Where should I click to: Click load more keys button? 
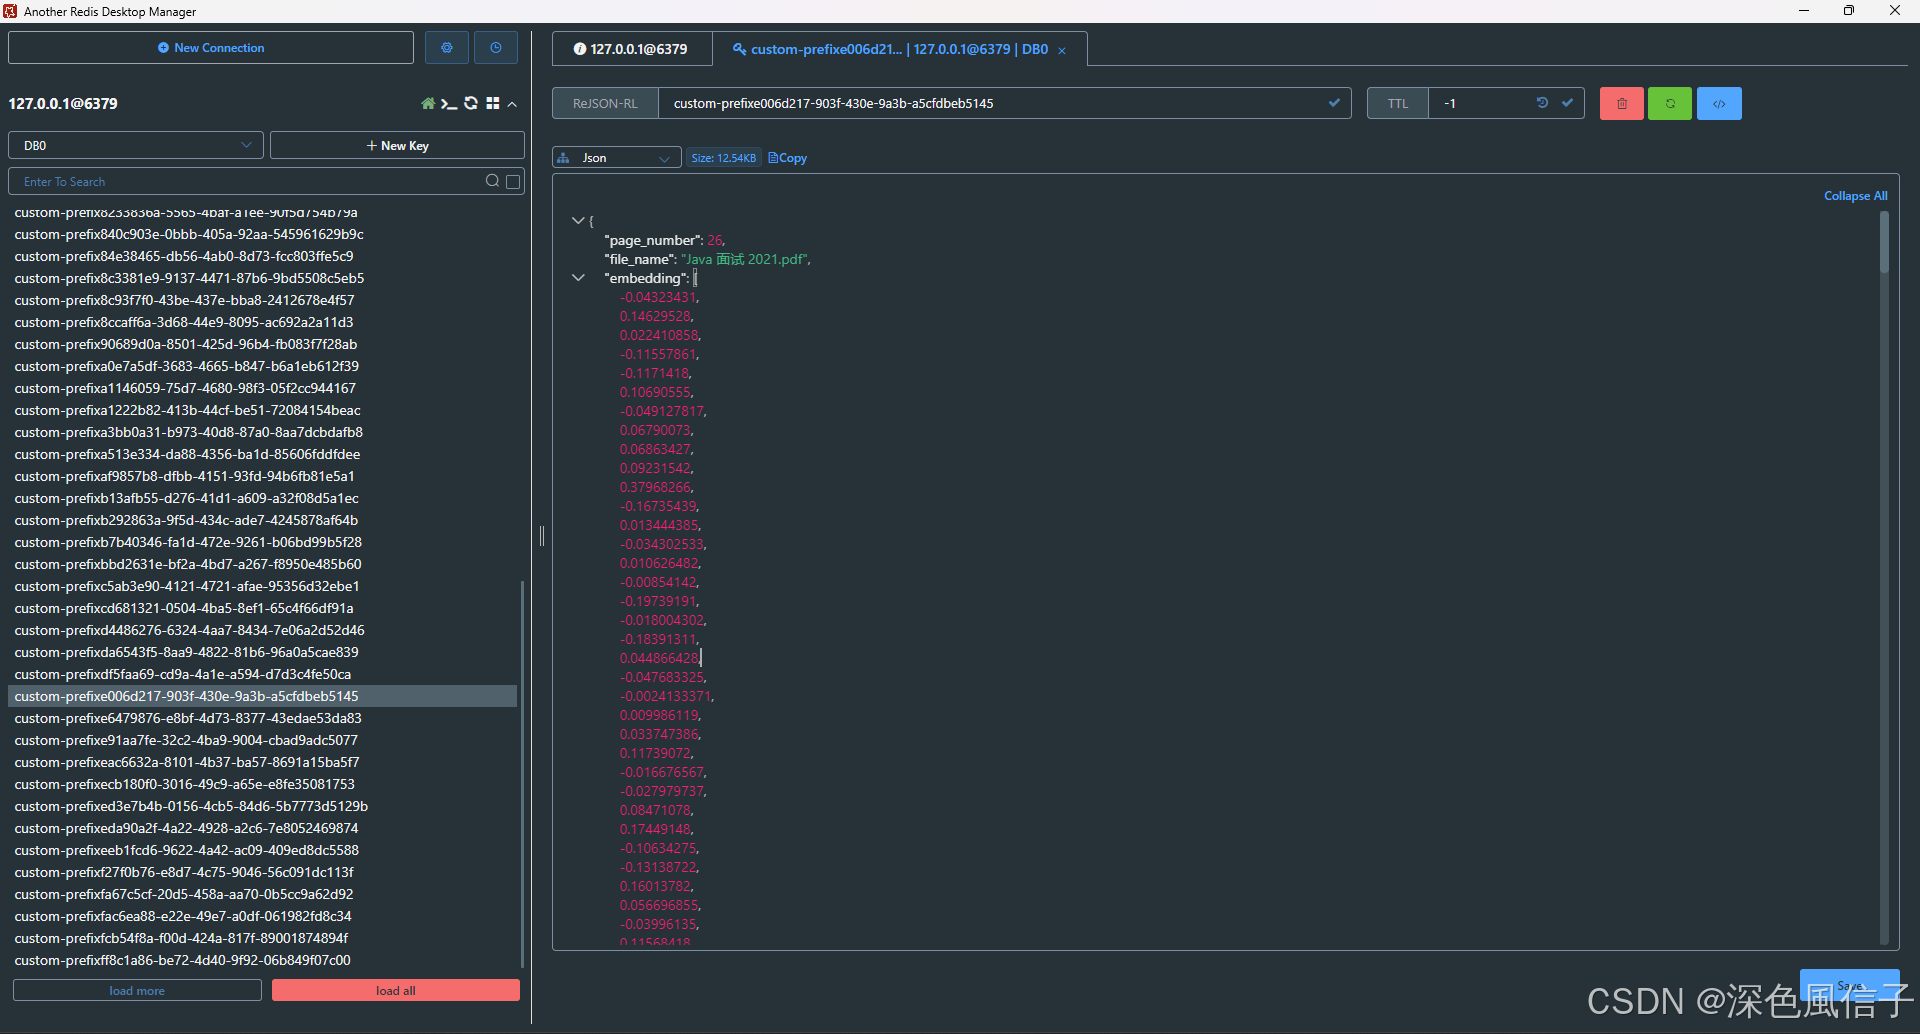(137, 990)
